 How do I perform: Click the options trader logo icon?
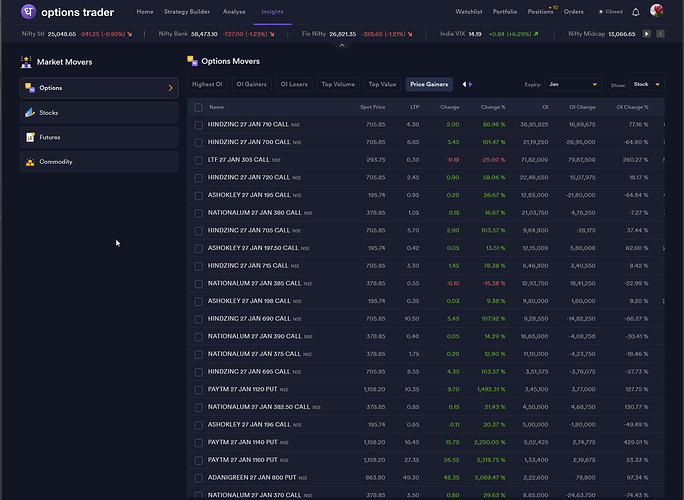28,12
